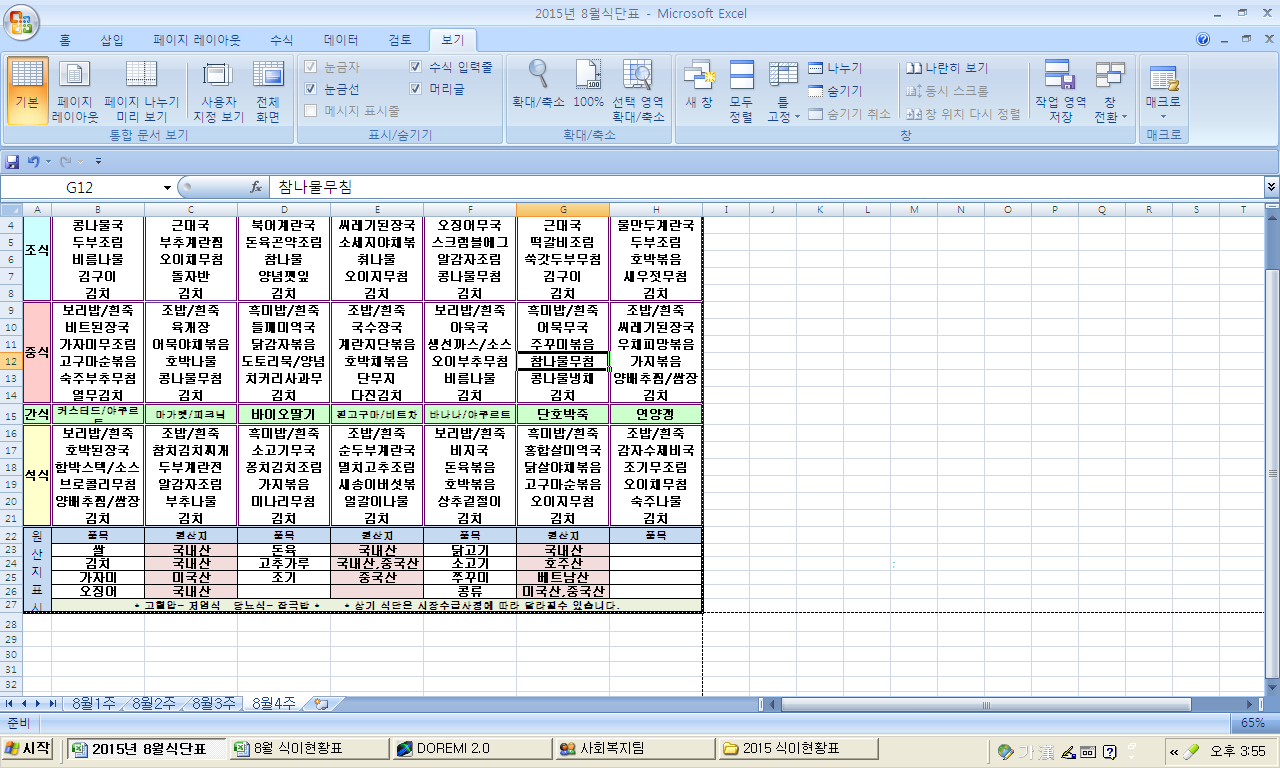This screenshot has height=768, width=1280.
Task: Open the Page Layout ribbon tab
Action: coord(196,41)
